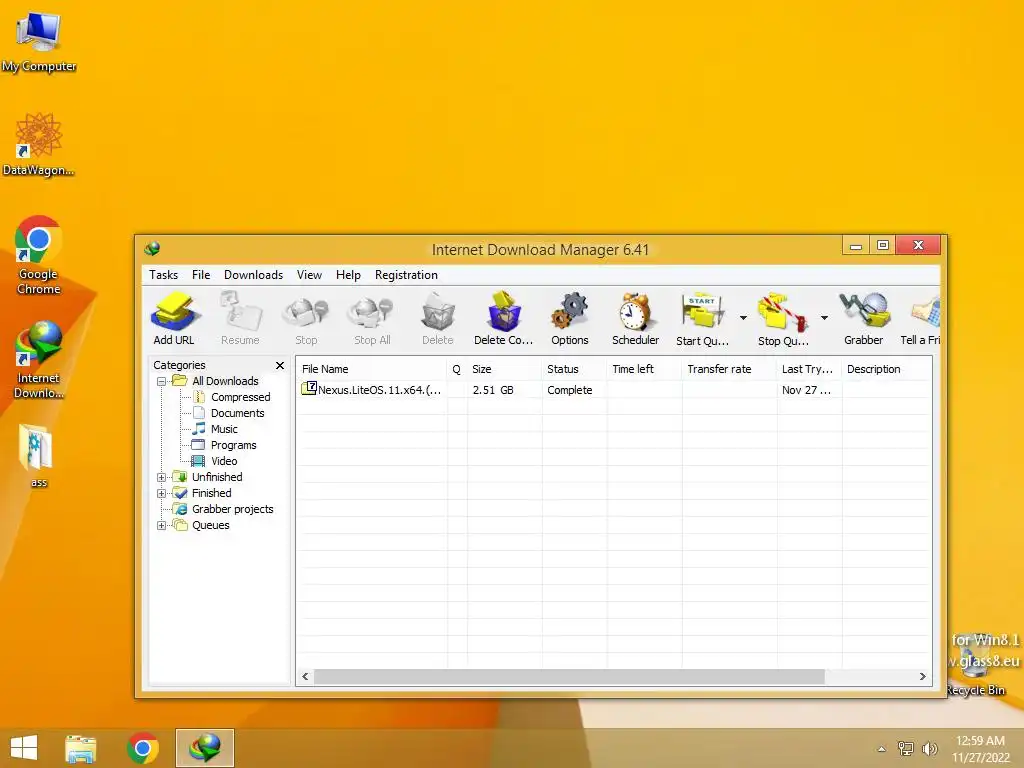Open the Scheduler clock icon

pos(635,319)
